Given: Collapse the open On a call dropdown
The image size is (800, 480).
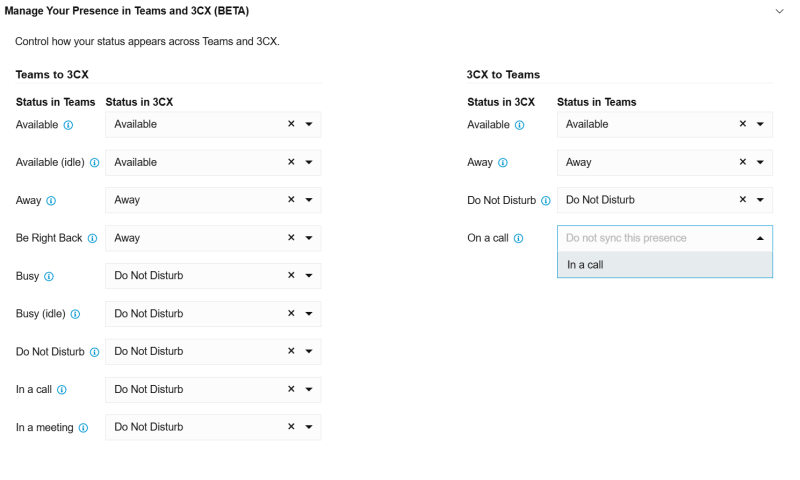Looking at the screenshot, I should (760, 238).
